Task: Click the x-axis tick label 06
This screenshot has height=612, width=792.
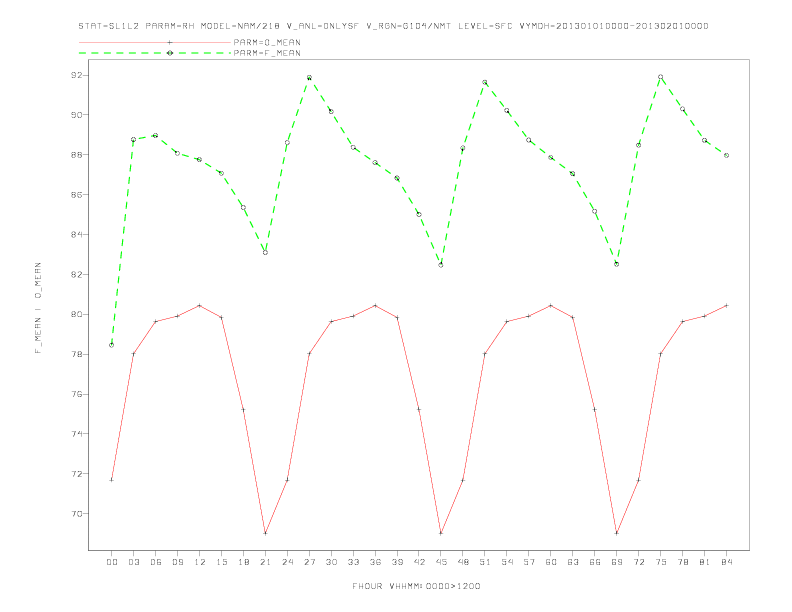Action: (156, 562)
